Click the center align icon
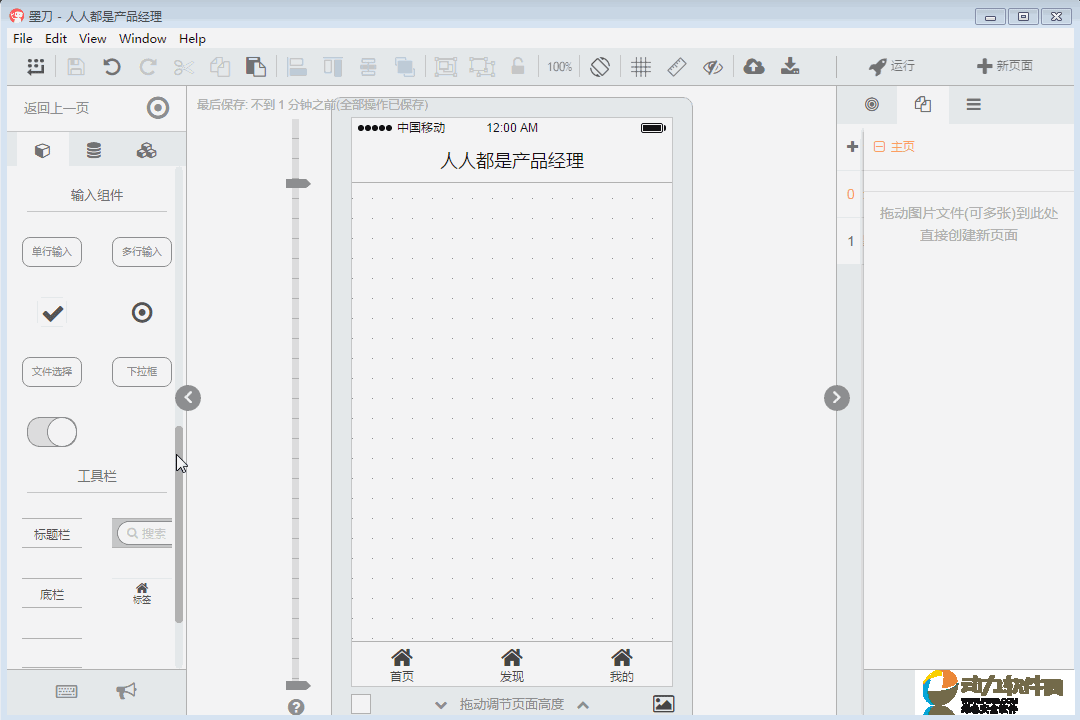This screenshot has width=1080, height=720. (368, 67)
